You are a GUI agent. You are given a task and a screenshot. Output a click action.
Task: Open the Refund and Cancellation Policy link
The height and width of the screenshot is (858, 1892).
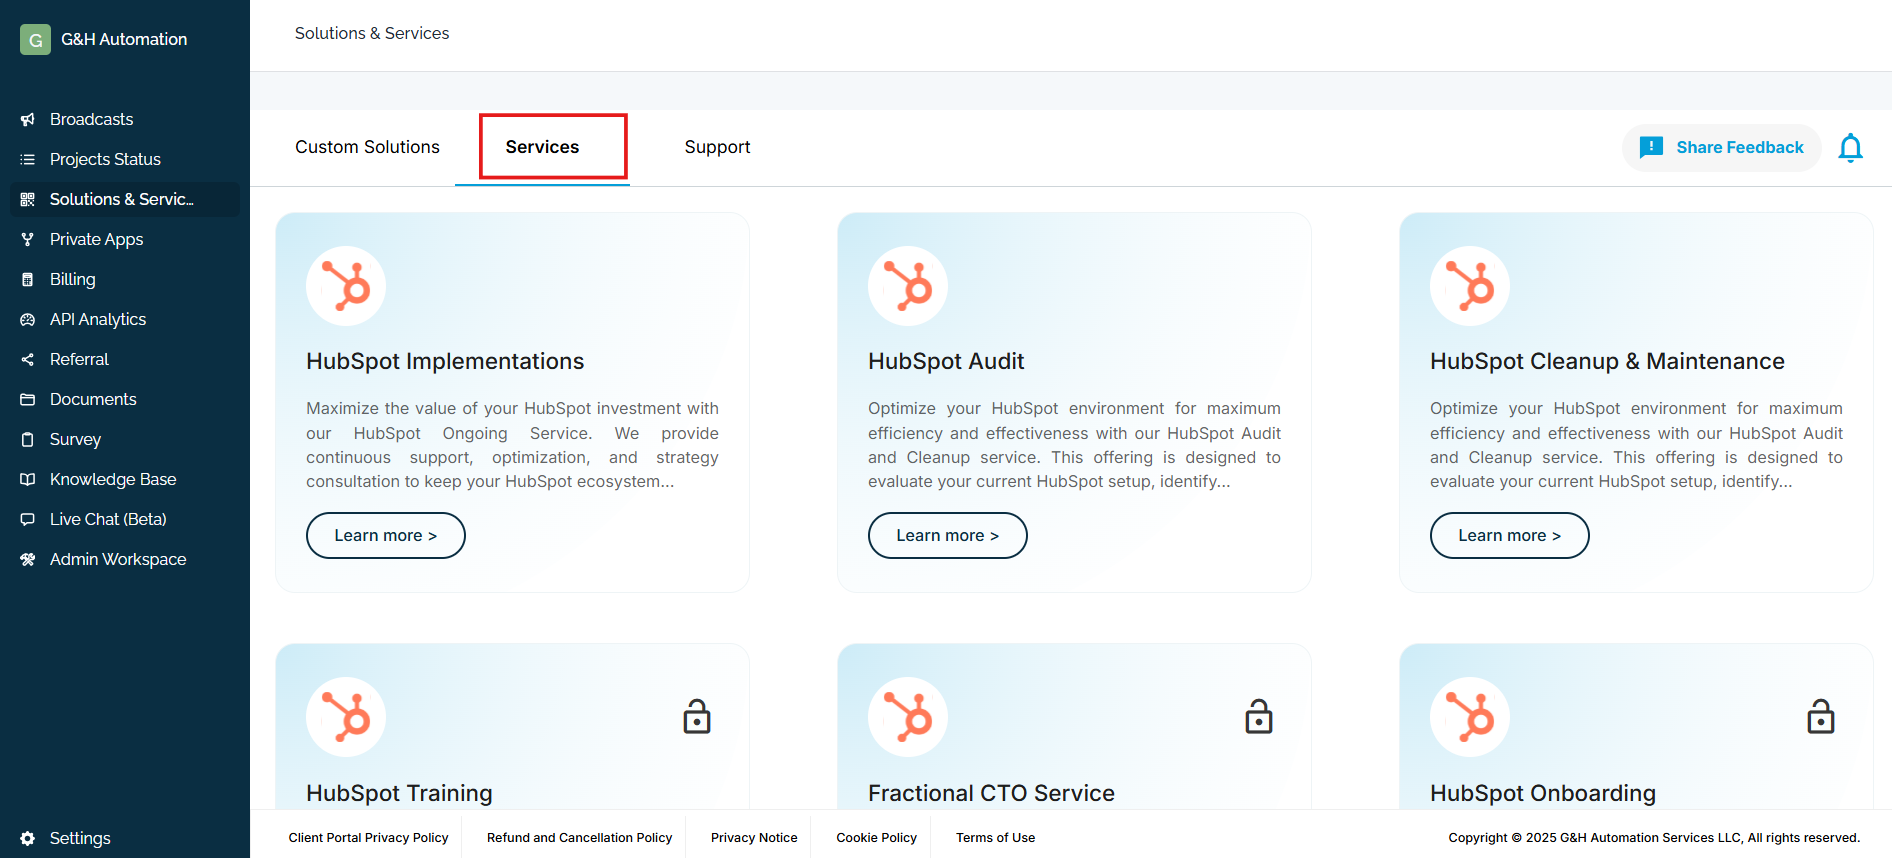click(579, 838)
